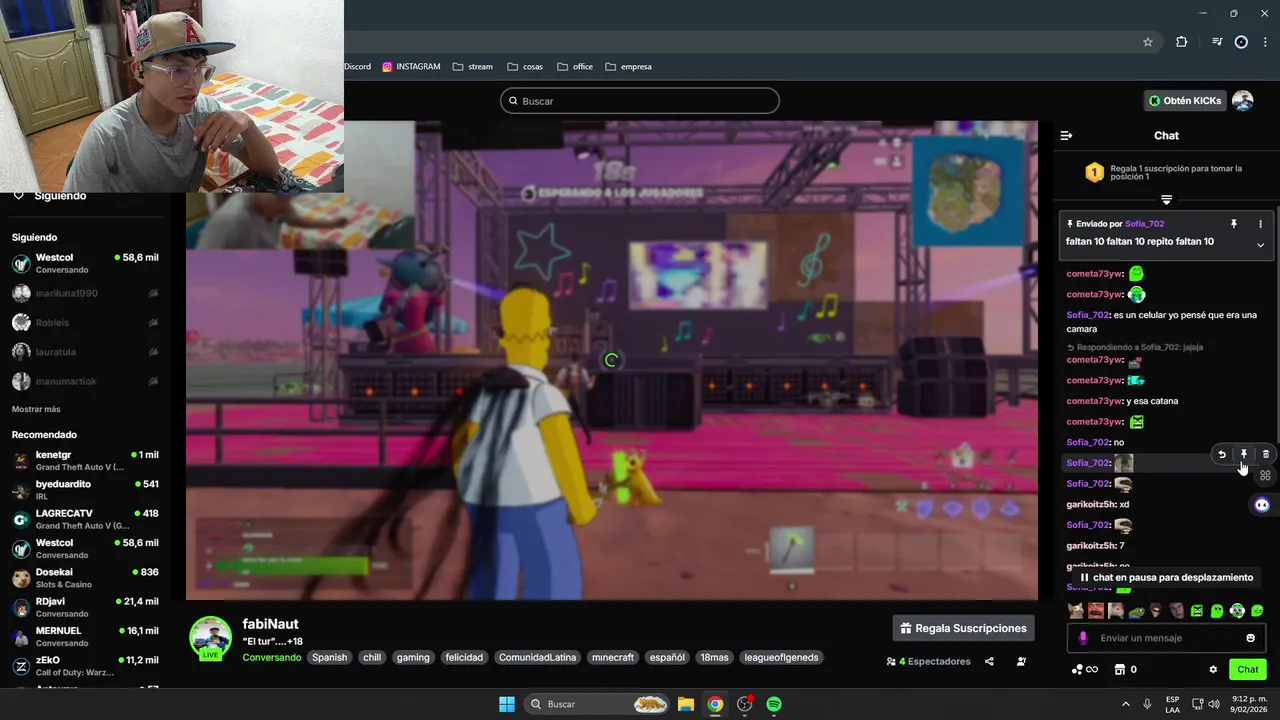Select the ComunidadLatina tag
The image size is (1280, 720).
pyautogui.click(x=538, y=658)
